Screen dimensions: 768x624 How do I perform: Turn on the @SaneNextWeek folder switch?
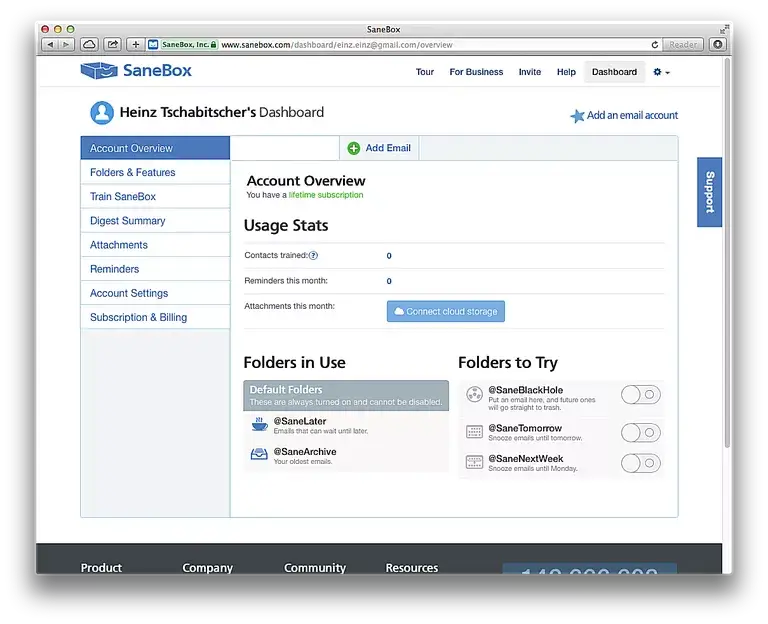pyautogui.click(x=641, y=463)
